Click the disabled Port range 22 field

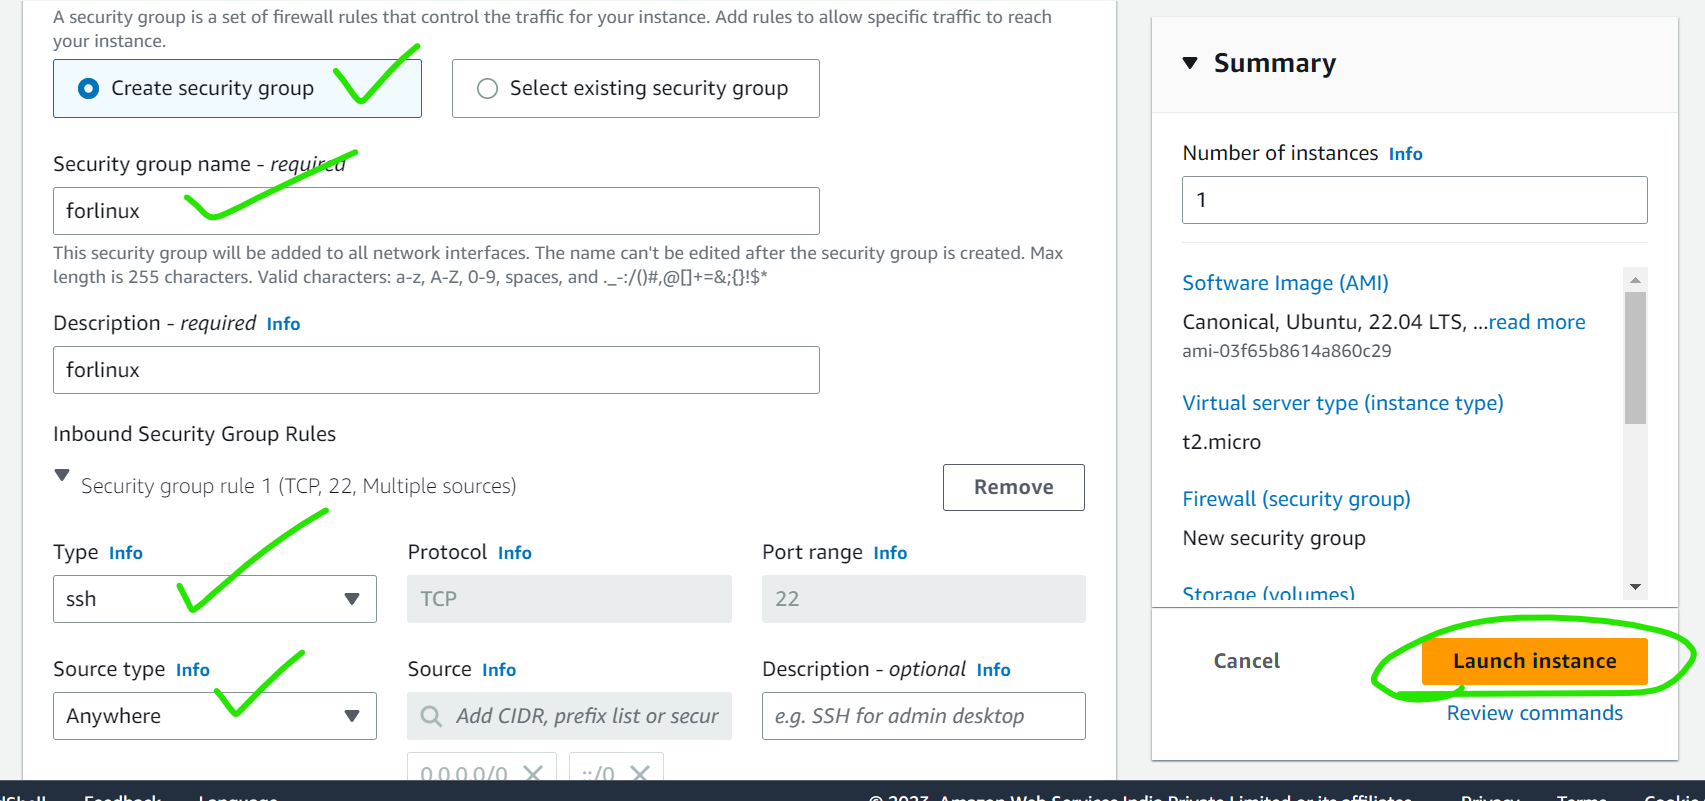pyautogui.click(x=924, y=599)
